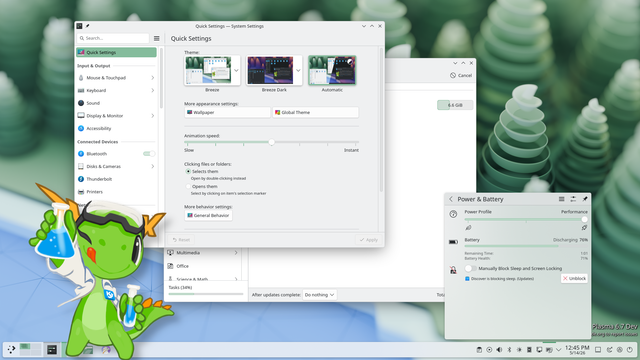Open the Accessibility icon in the sidebar
Viewport: 640px width, 360px height.
81,128
